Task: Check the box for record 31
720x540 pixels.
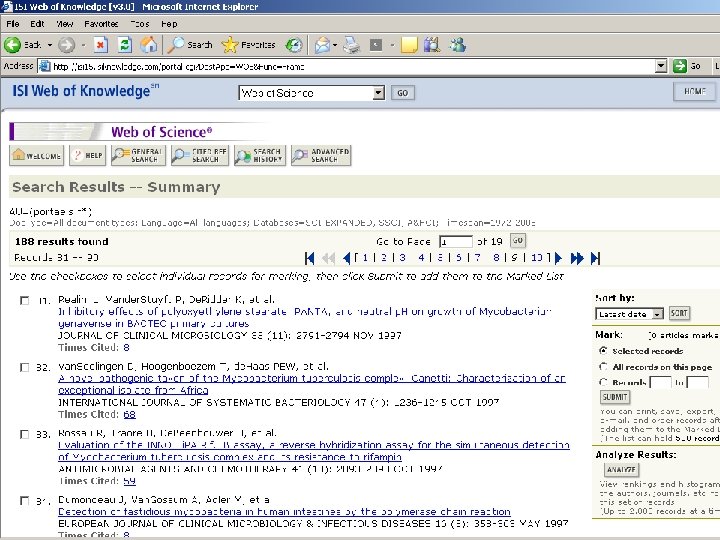Action: point(25,301)
